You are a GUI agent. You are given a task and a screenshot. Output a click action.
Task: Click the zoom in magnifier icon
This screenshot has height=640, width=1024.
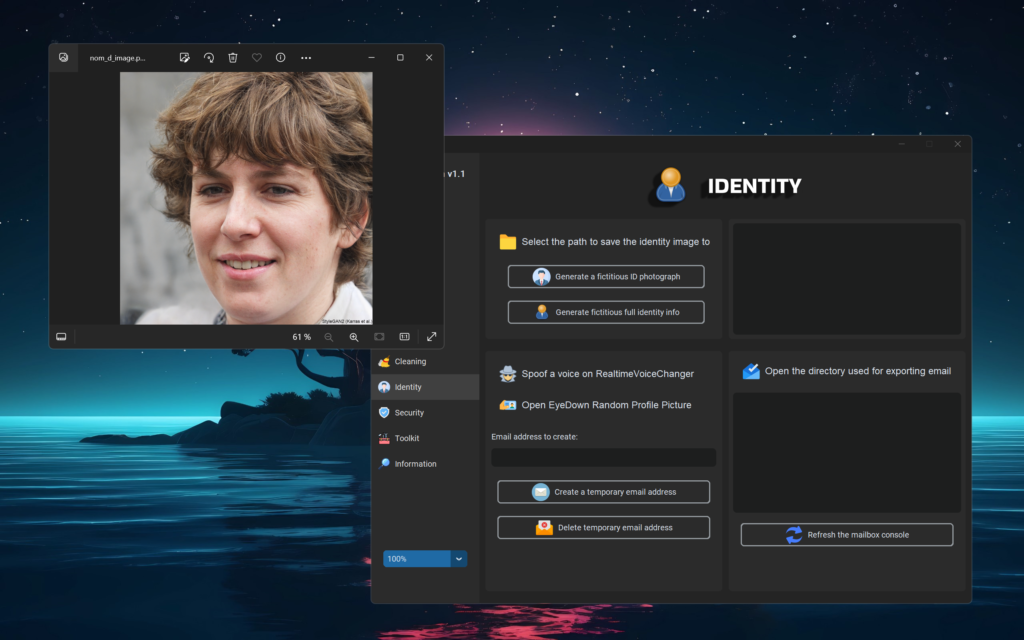pos(353,337)
